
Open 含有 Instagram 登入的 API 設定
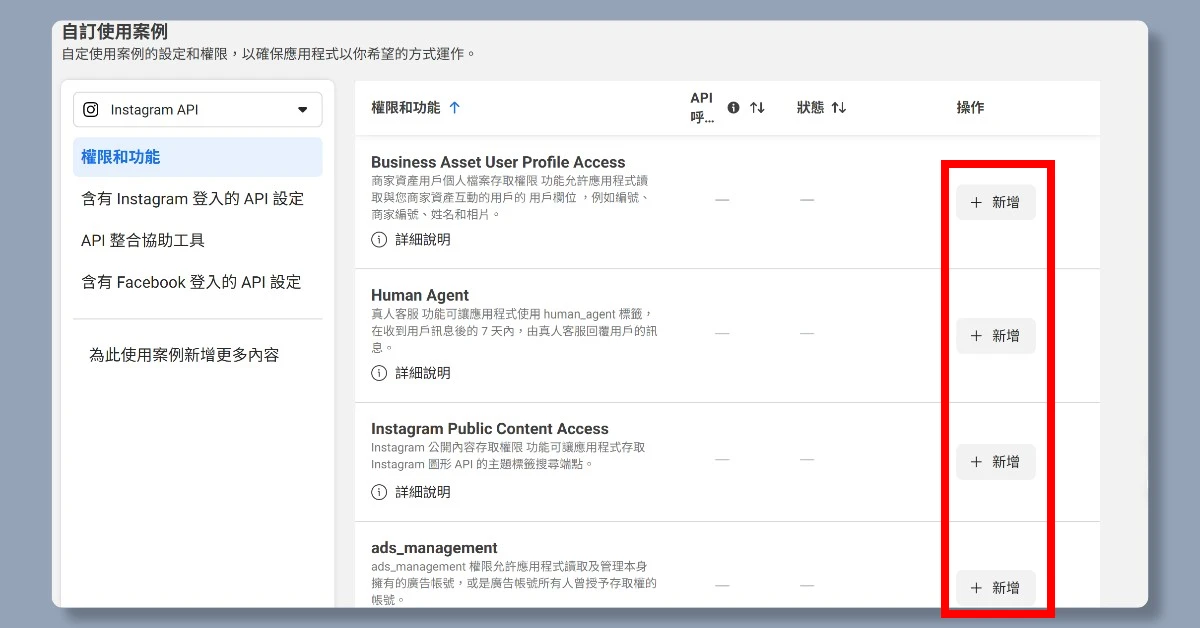192,199
